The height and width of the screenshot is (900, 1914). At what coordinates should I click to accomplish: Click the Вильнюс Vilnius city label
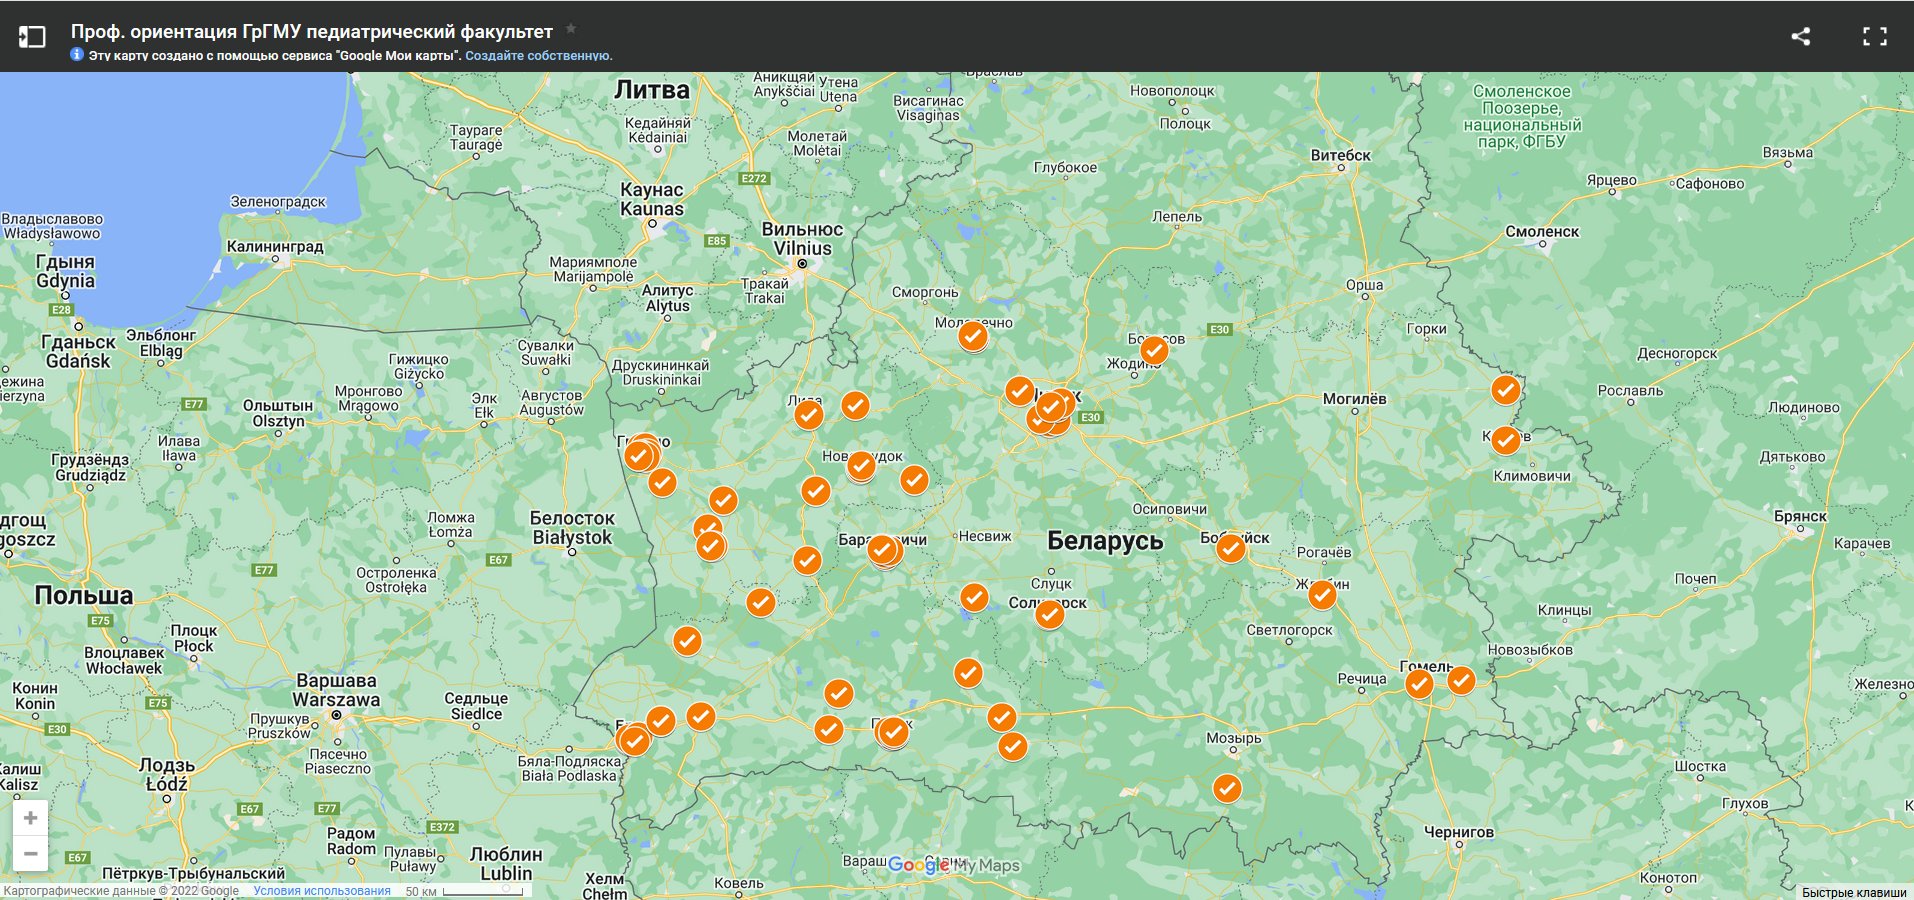click(803, 239)
